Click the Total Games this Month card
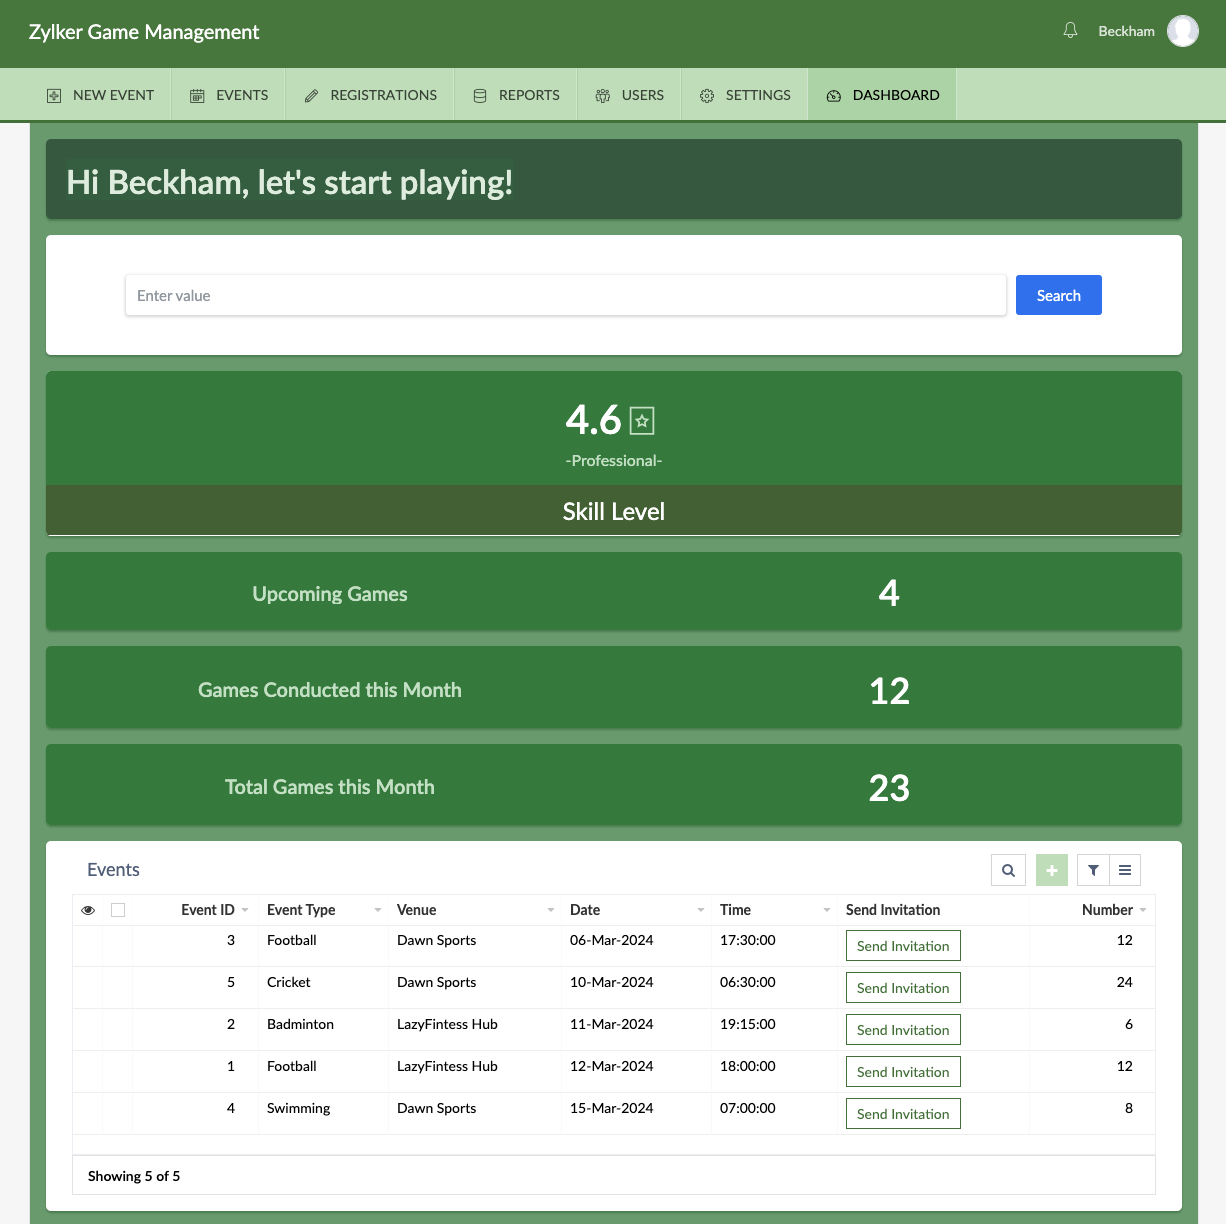This screenshot has height=1224, width=1226. pyautogui.click(x=614, y=785)
